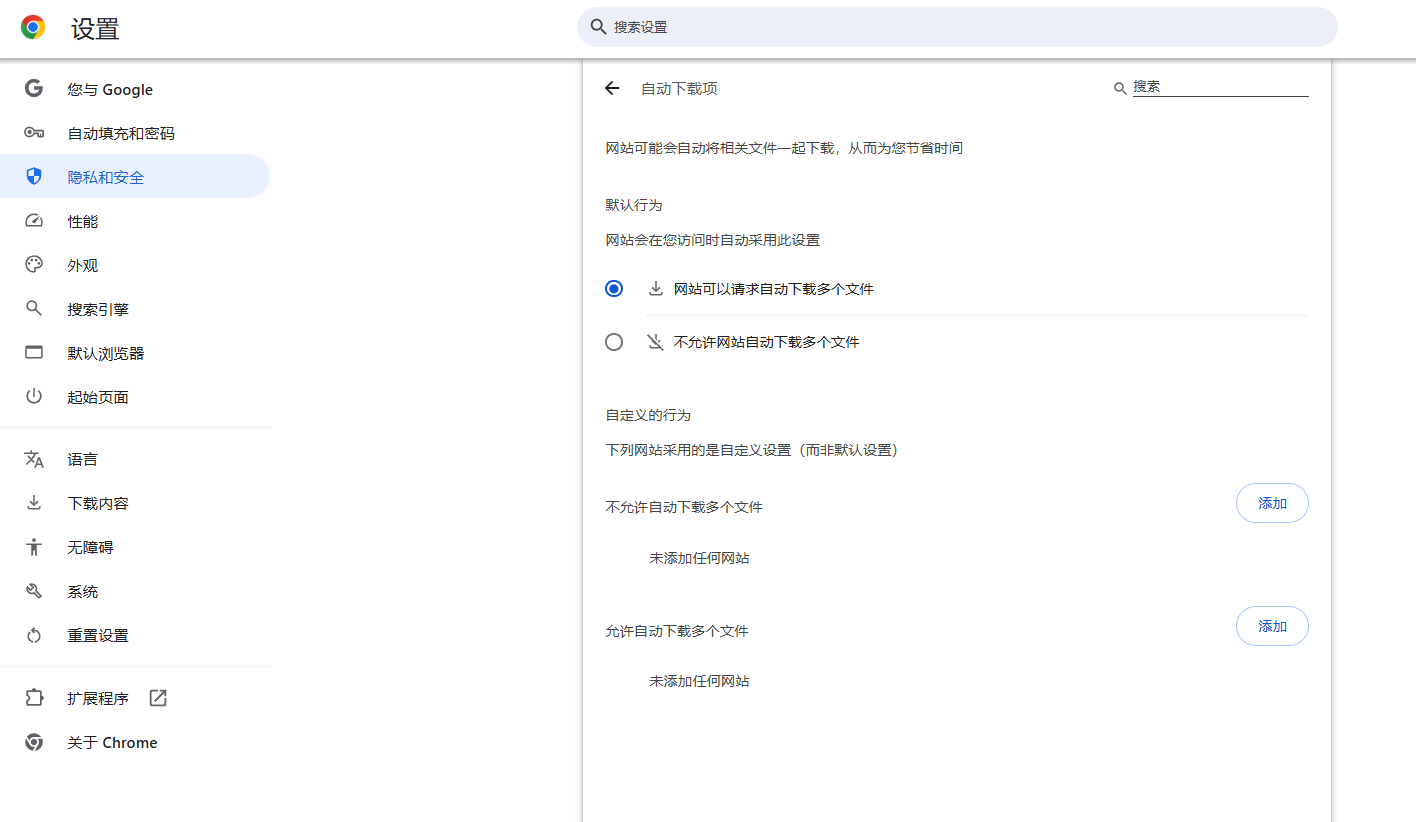Viewport: 1416px width, 822px height.
Task: Click download icon next to 网站可以请求自动下载多个文件
Action: coord(656,289)
